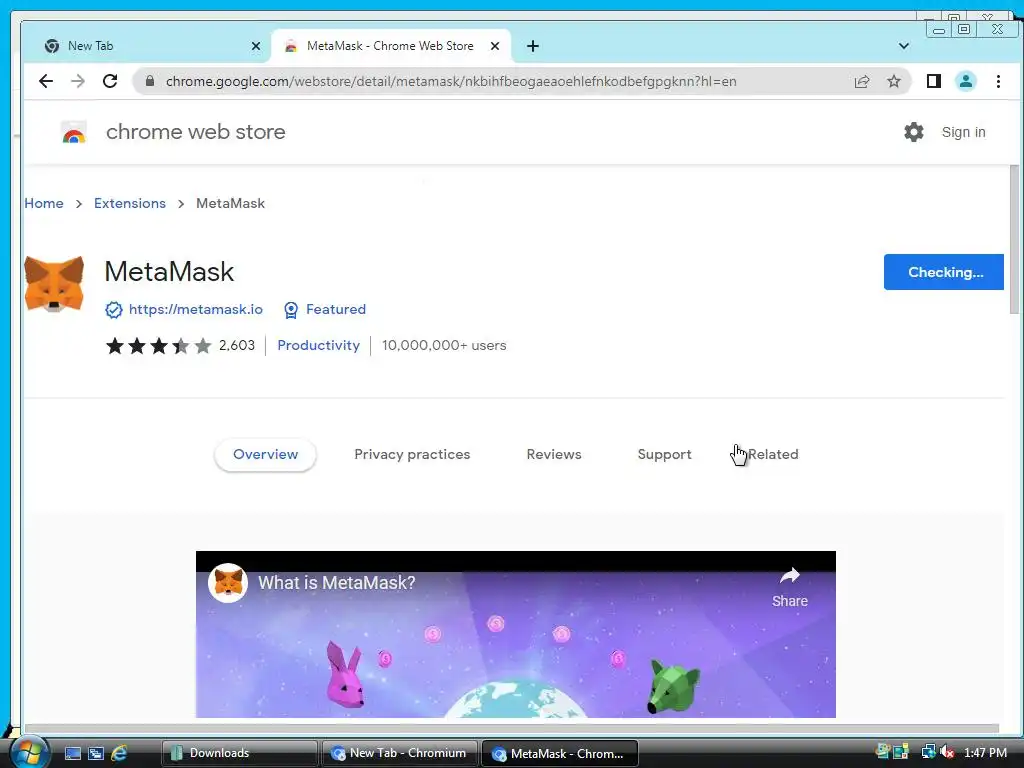Image resolution: width=1024 pixels, height=768 pixels.
Task: Click the MetaMask title heading
Action: pos(169,272)
